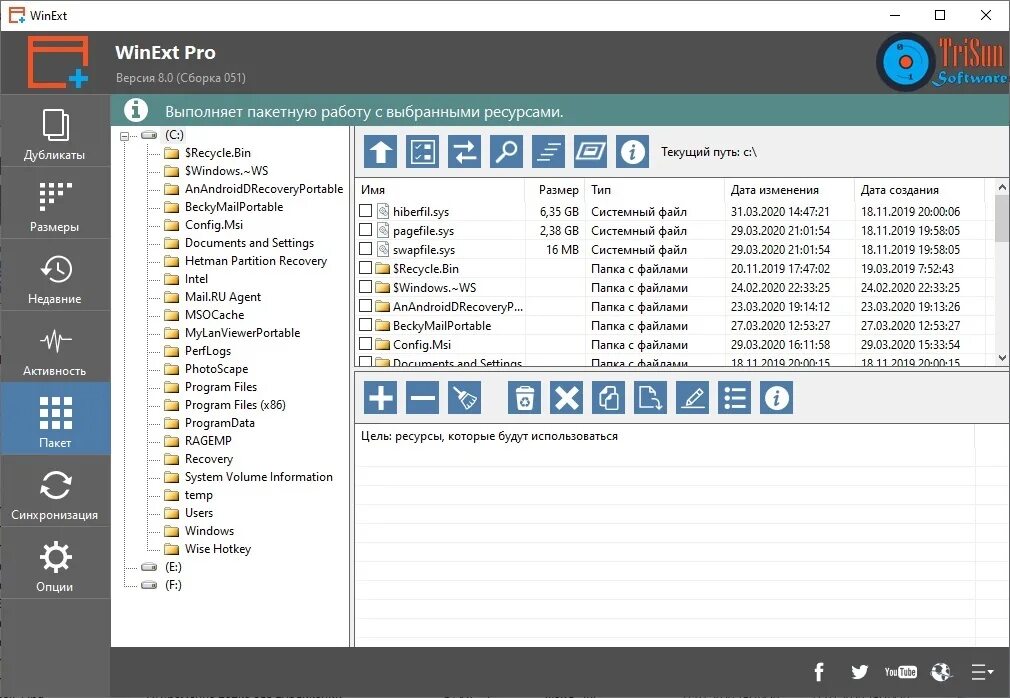Open the YouTube link icon
1010x698 pixels.
coord(900,672)
